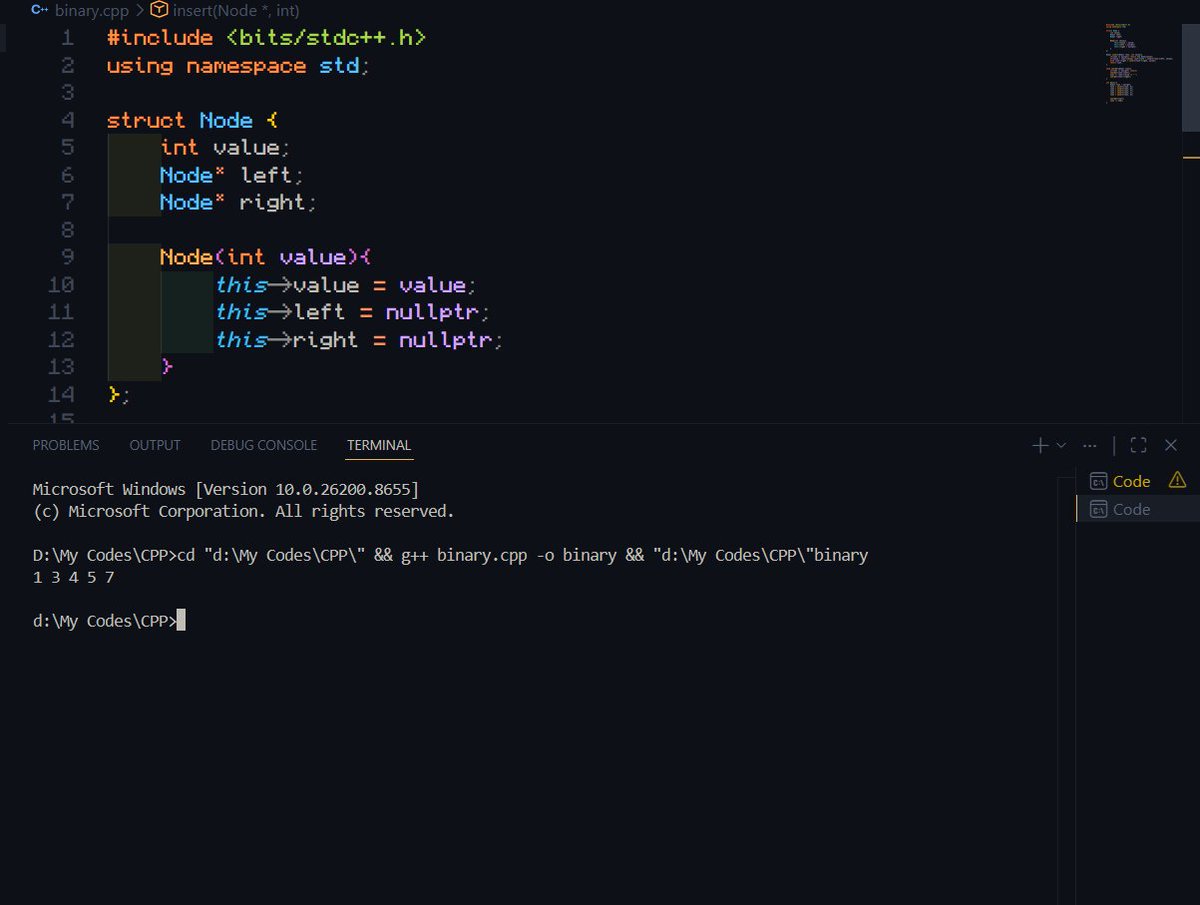Click the '1 3 4 5 7' terminal output
This screenshot has width=1200, height=905.
73,577
